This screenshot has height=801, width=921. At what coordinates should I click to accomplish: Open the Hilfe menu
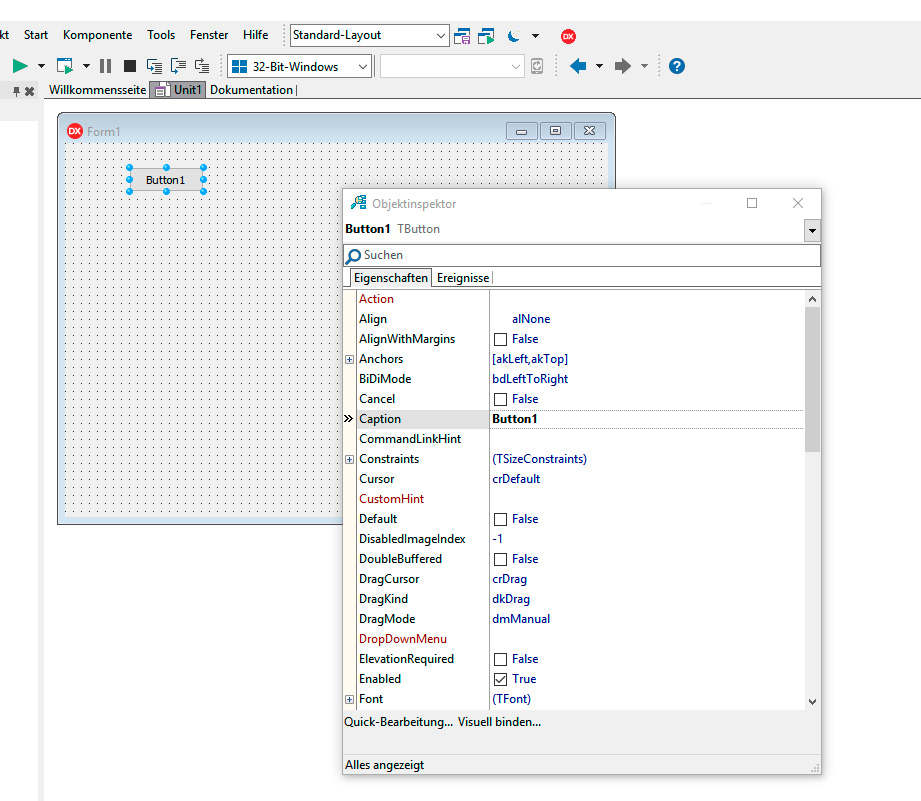(256, 35)
